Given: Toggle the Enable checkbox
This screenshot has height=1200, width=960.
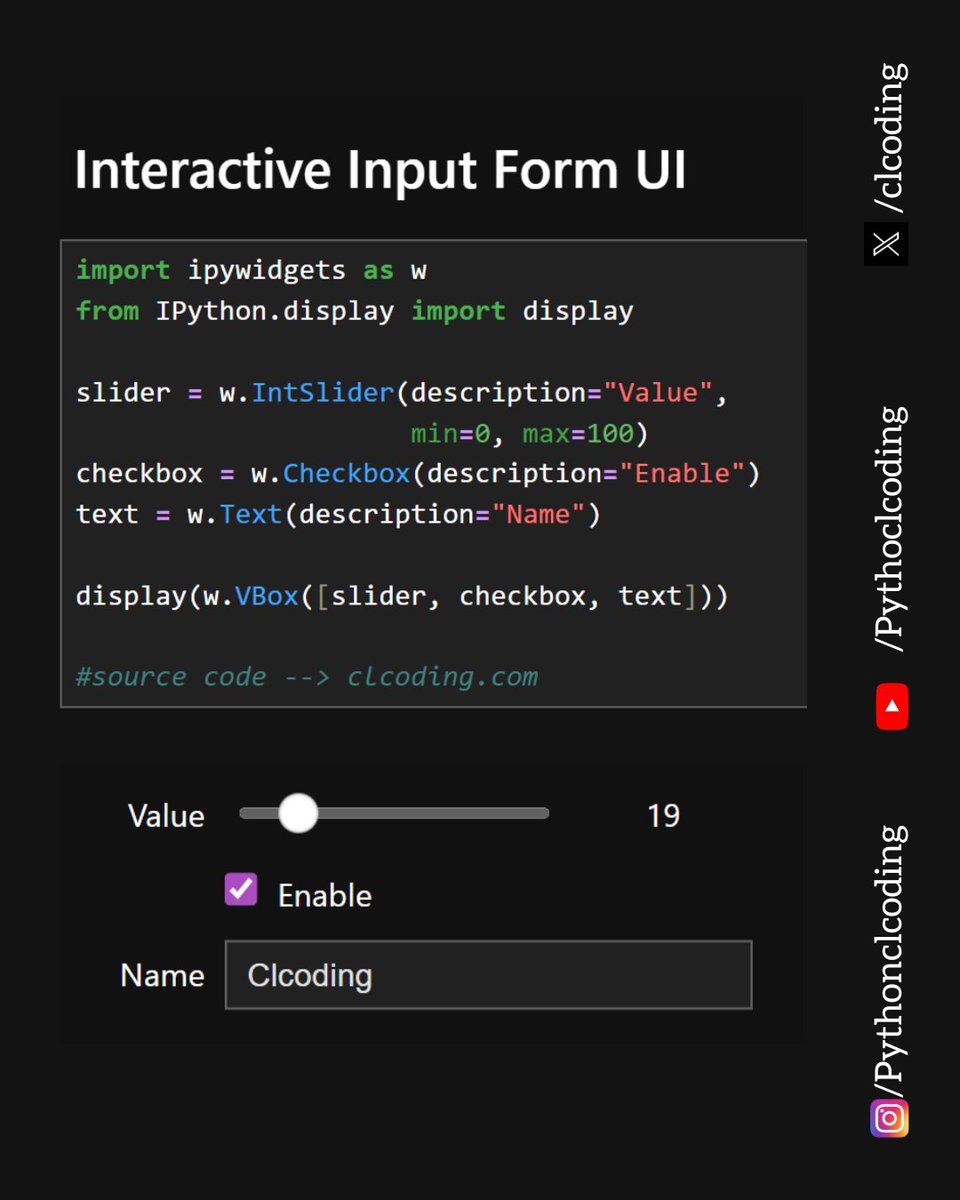Looking at the screenshot, I should [x=241, y=888].
